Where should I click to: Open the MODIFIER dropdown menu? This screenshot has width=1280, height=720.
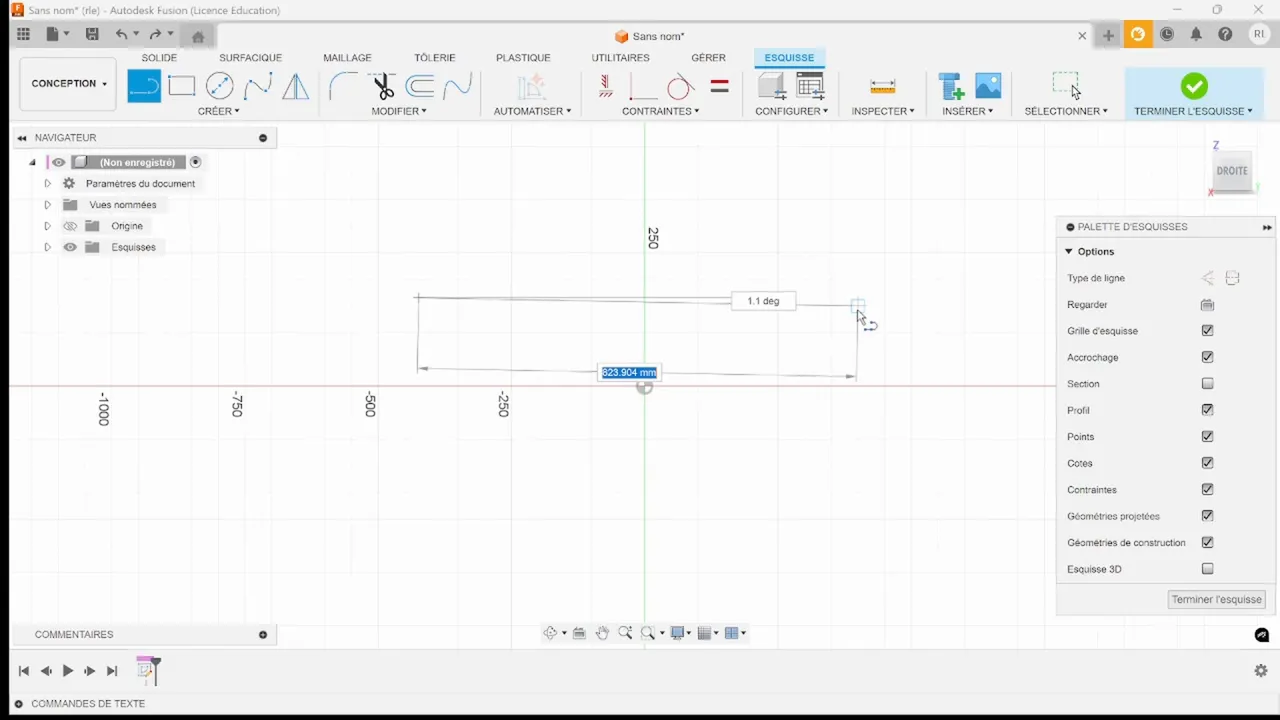[398, 111]
